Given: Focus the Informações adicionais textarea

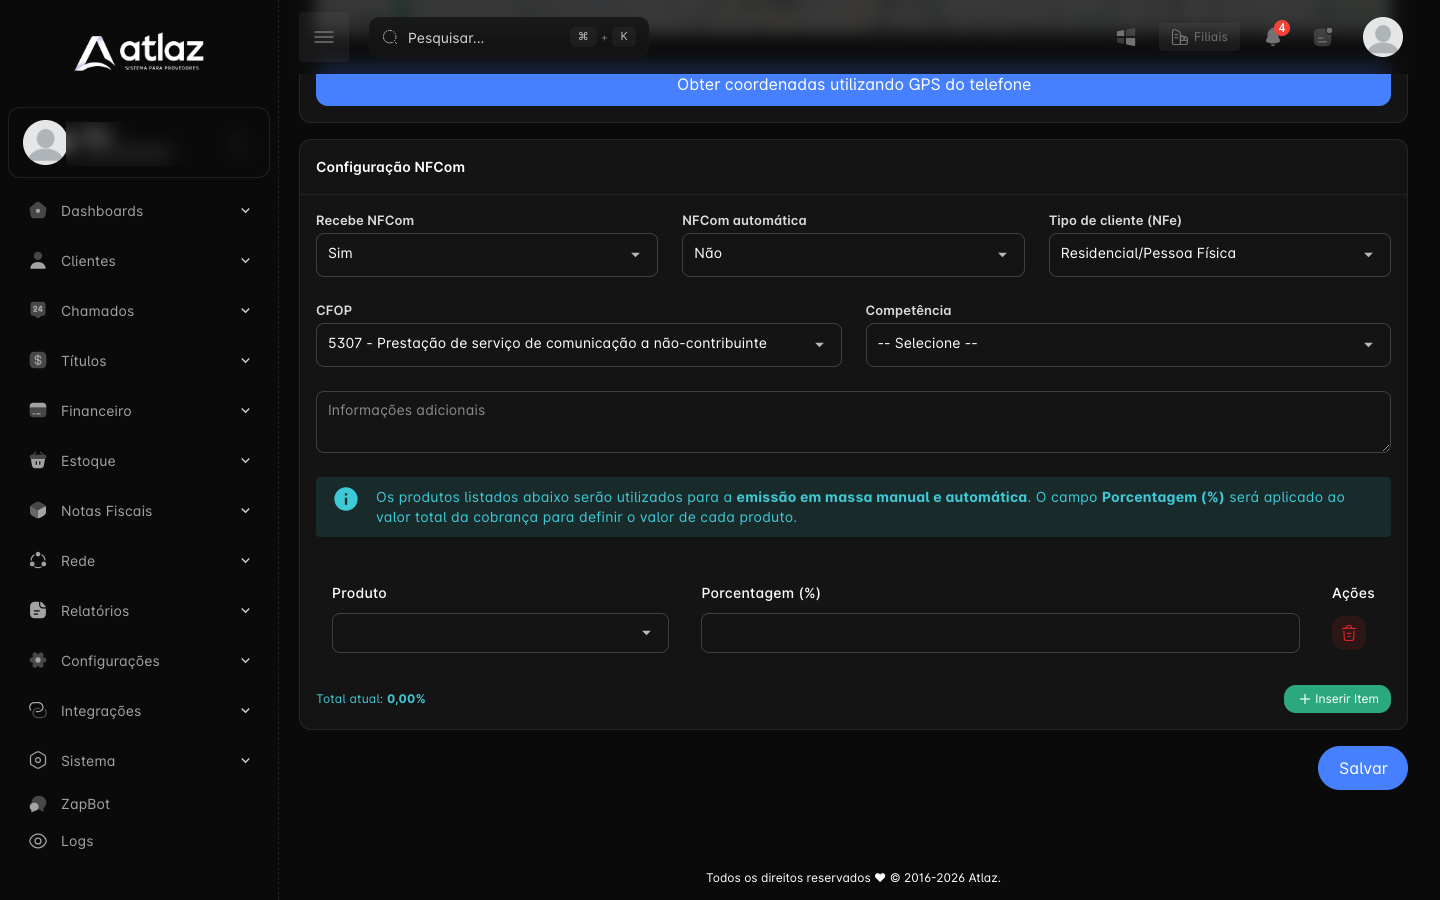Looking at the screenshot, I should [853, 422].
